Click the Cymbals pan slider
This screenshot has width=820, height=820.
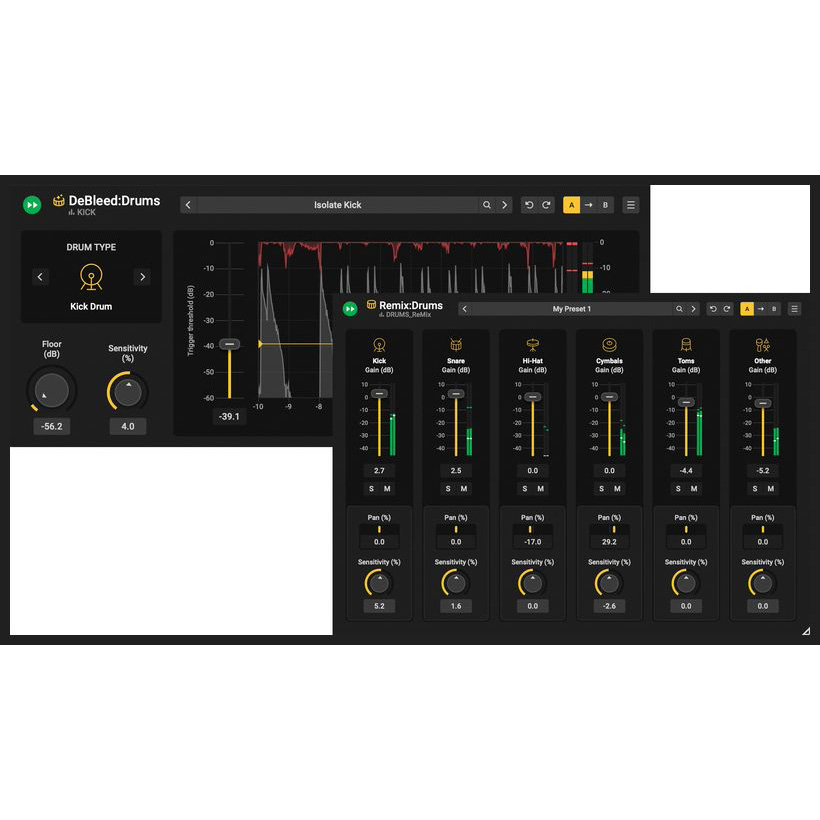click(609, 529)
